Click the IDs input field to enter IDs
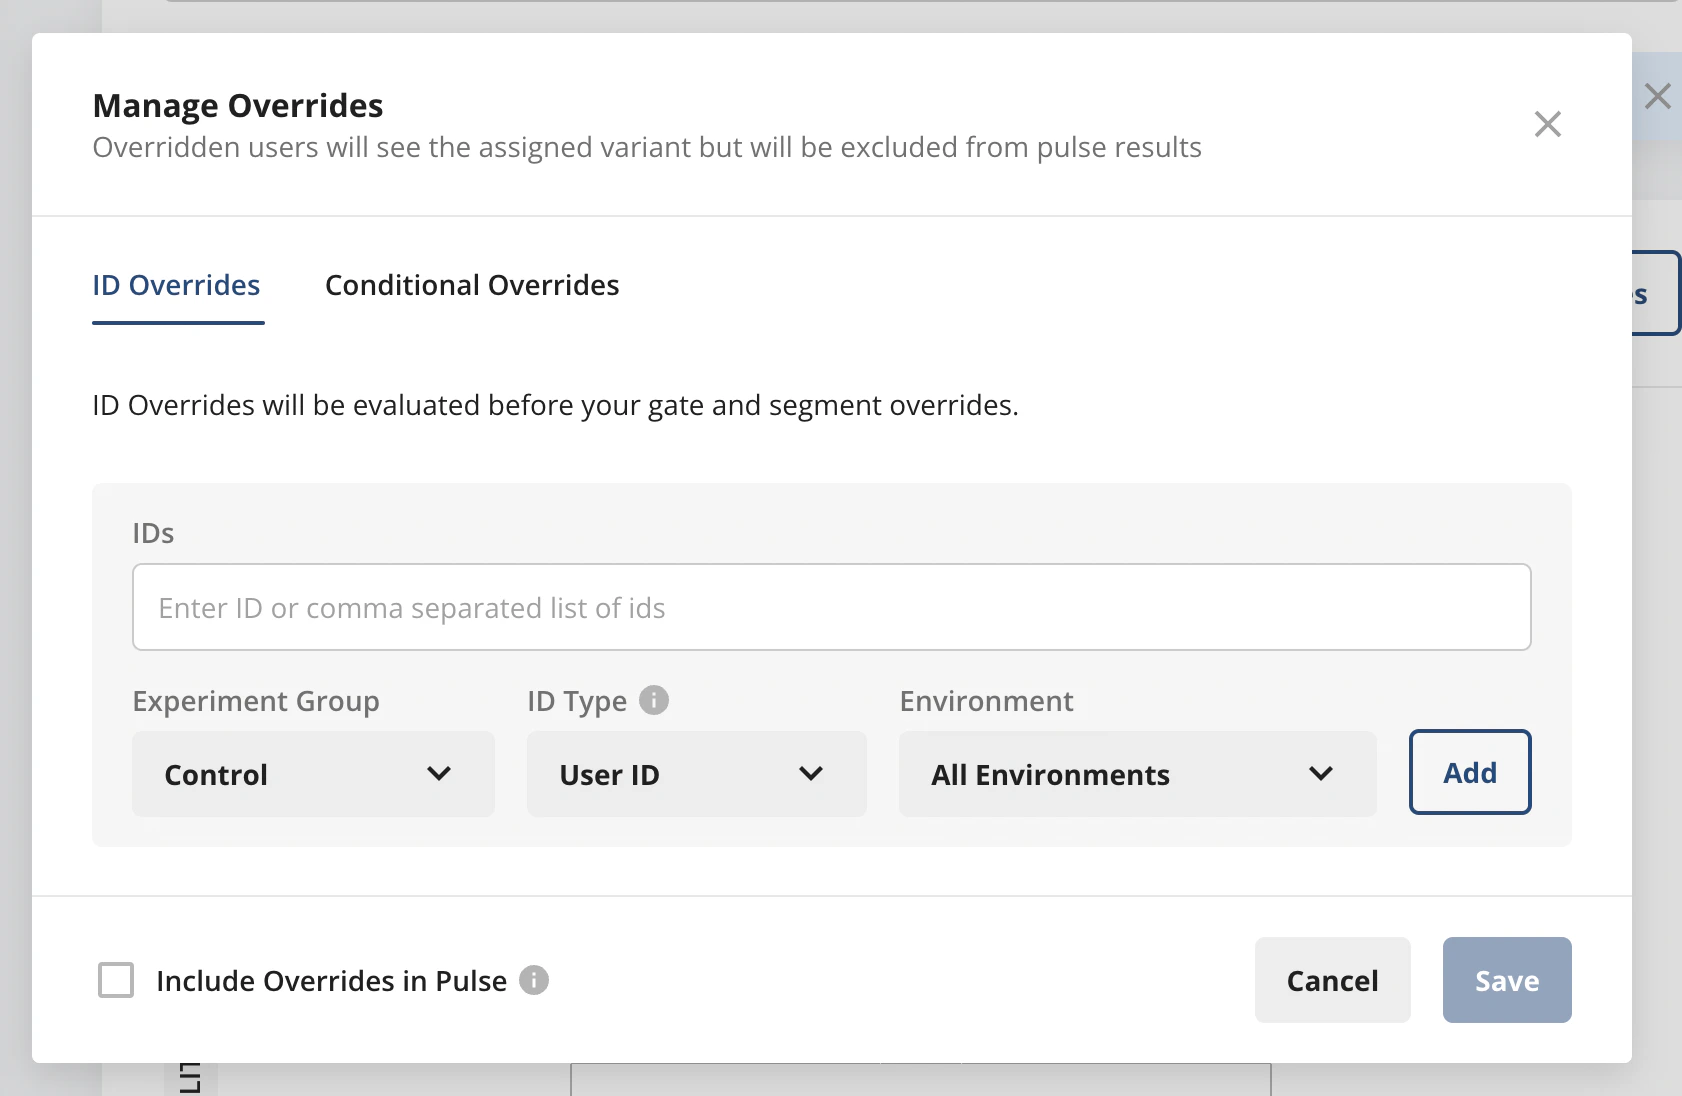 tap(831, 607)
